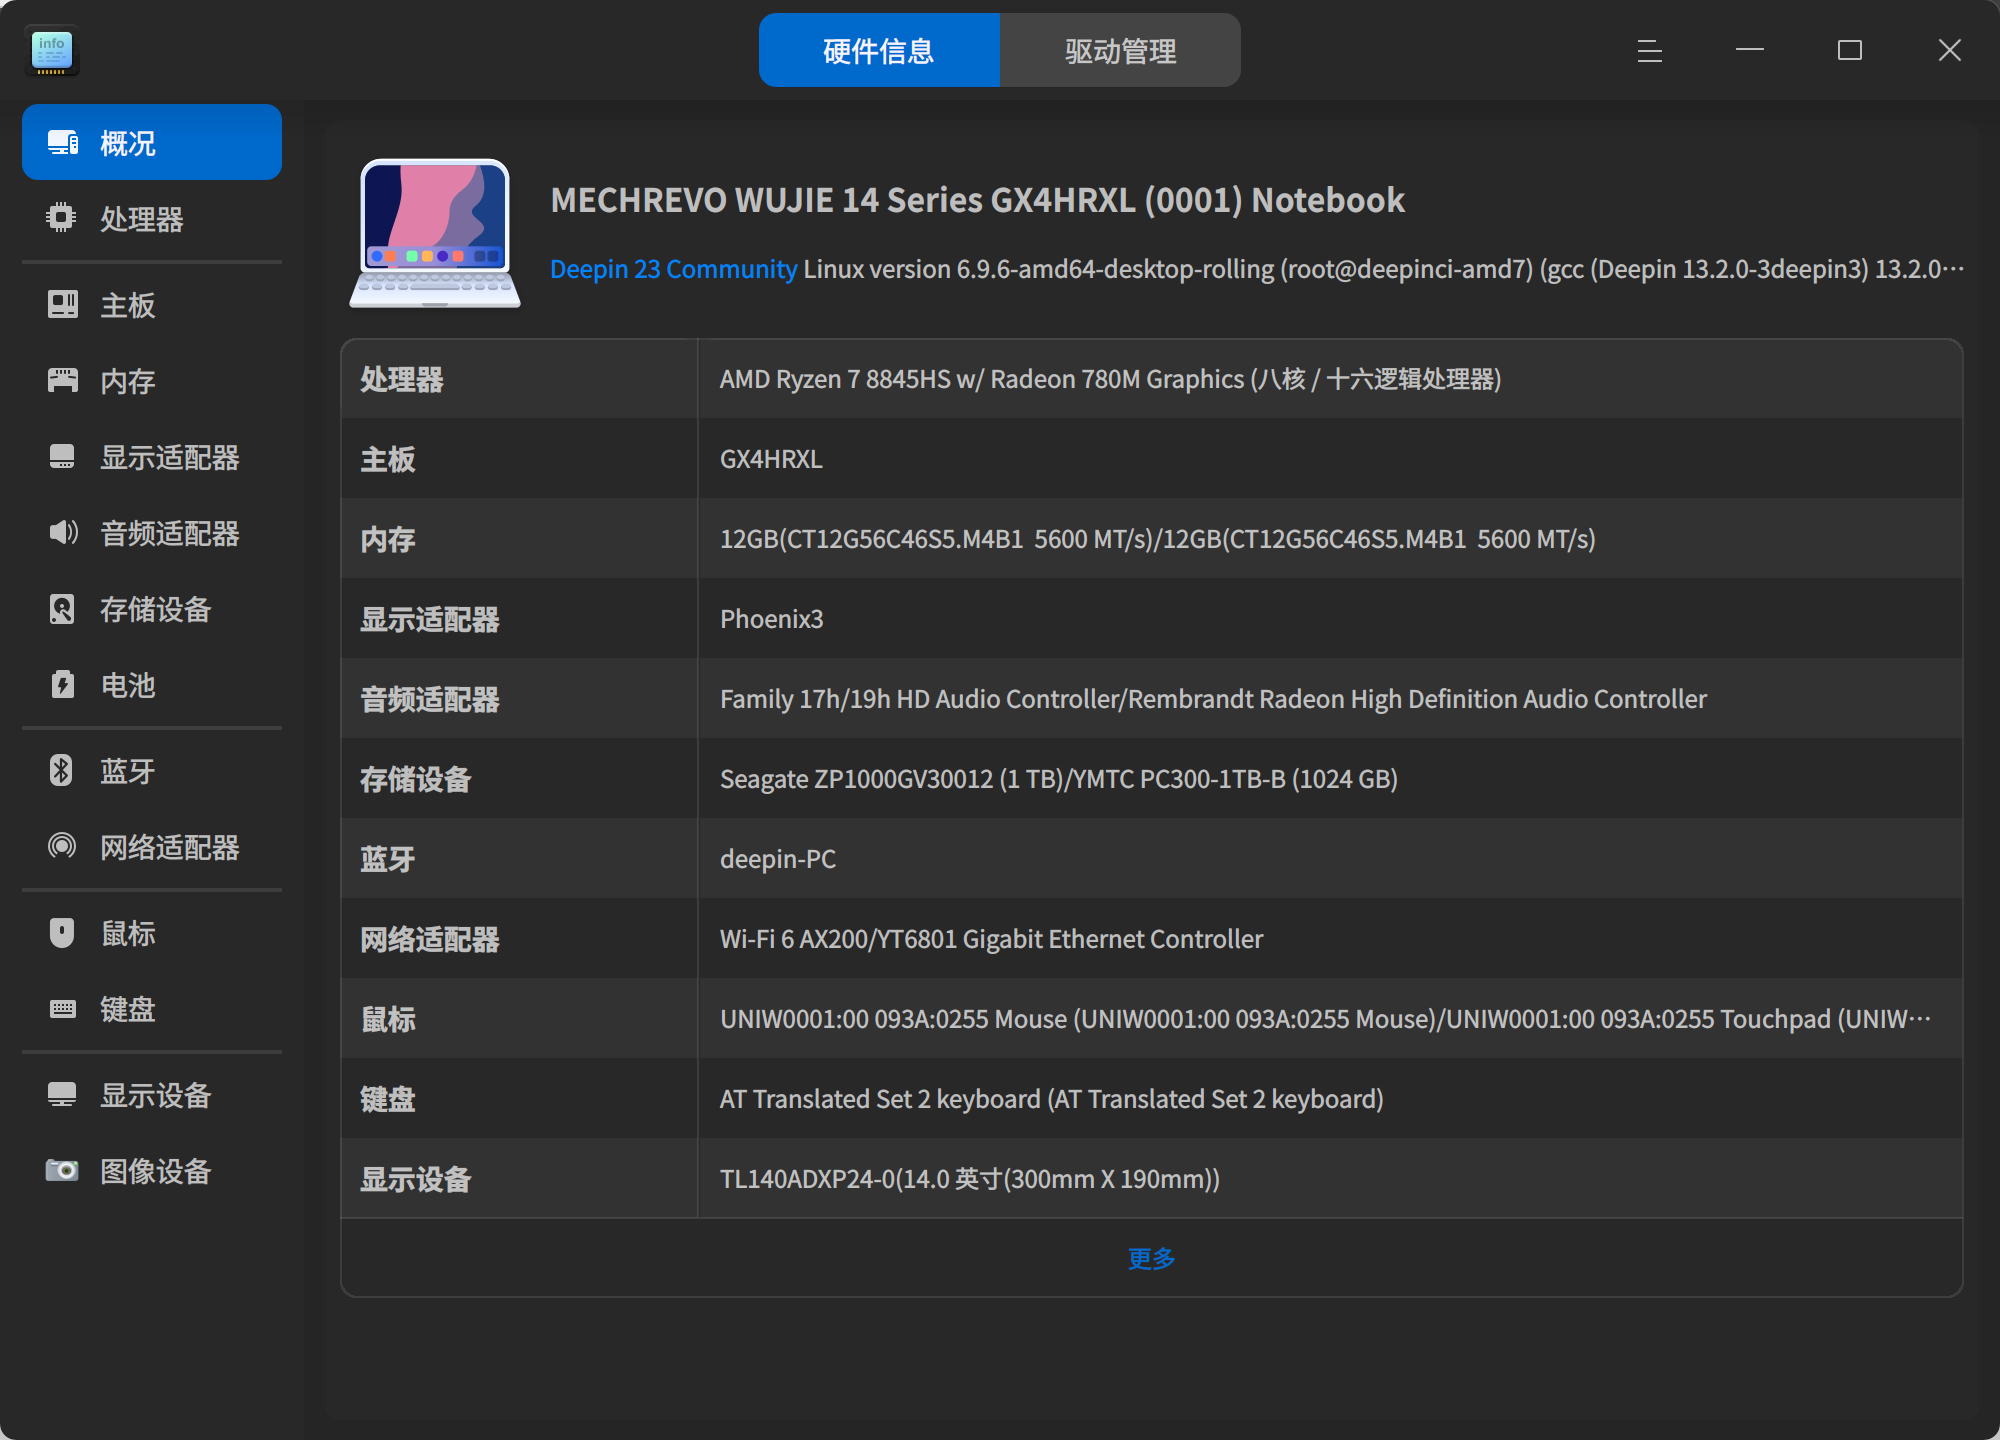Click motherboard value GX4HRXL in table
2000x1440 pixels.
771,459
